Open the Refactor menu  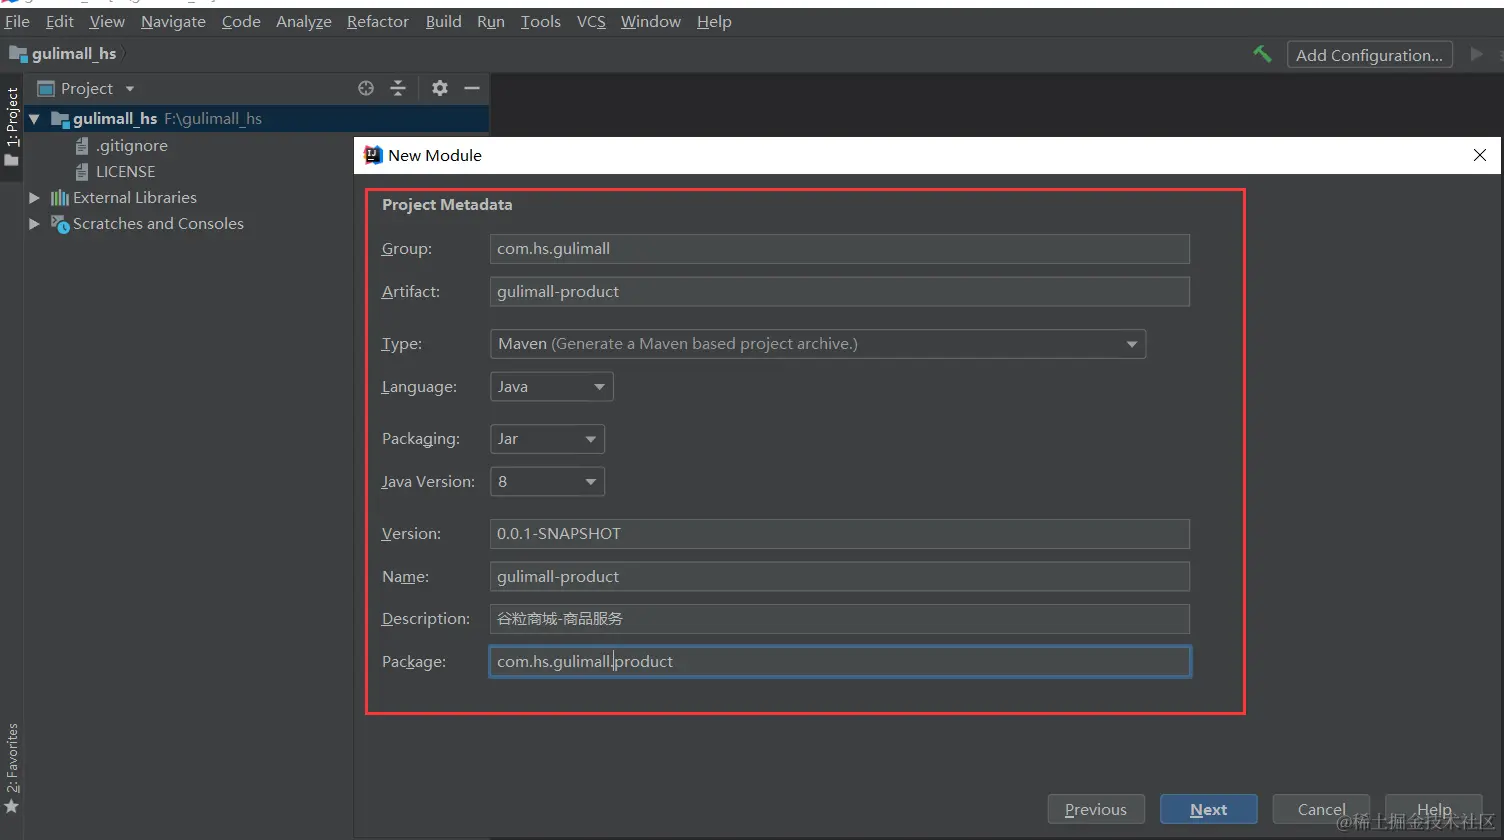378,22
